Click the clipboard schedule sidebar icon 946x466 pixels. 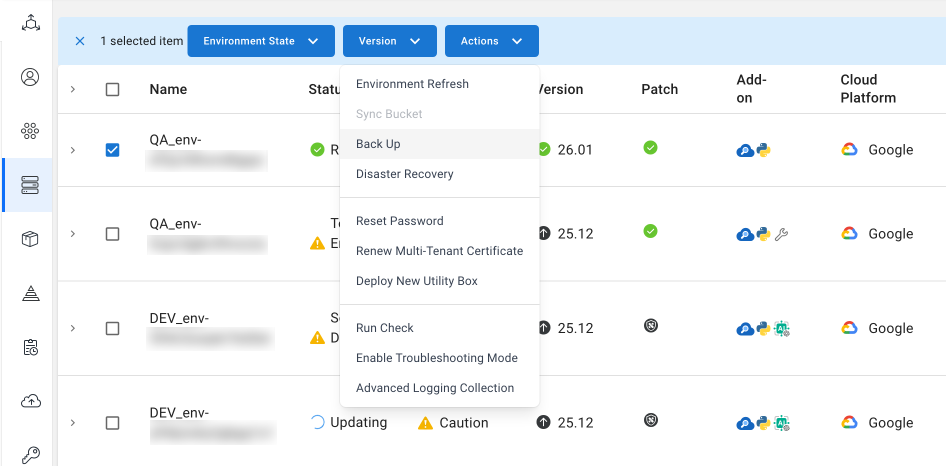point(30,347)
